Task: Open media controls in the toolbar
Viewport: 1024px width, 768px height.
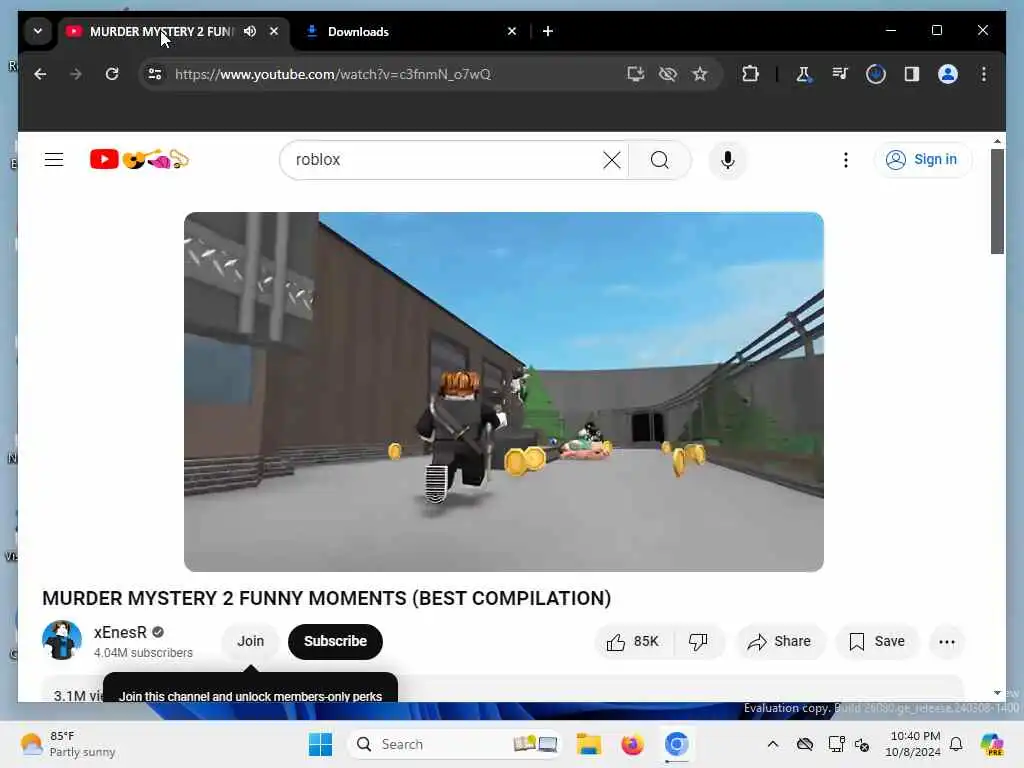Action: click(x=840, y=74)
